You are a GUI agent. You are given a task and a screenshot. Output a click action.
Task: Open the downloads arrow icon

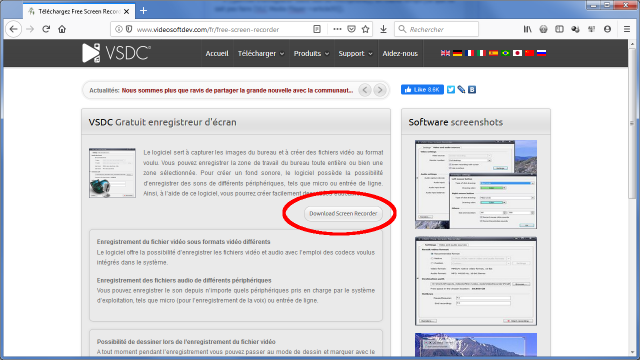click(383, 29)
